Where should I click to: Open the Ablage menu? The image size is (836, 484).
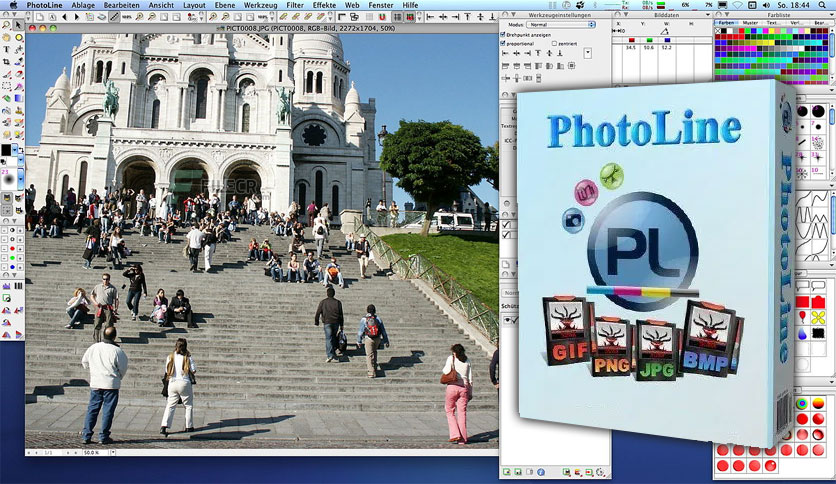(83, 5)
